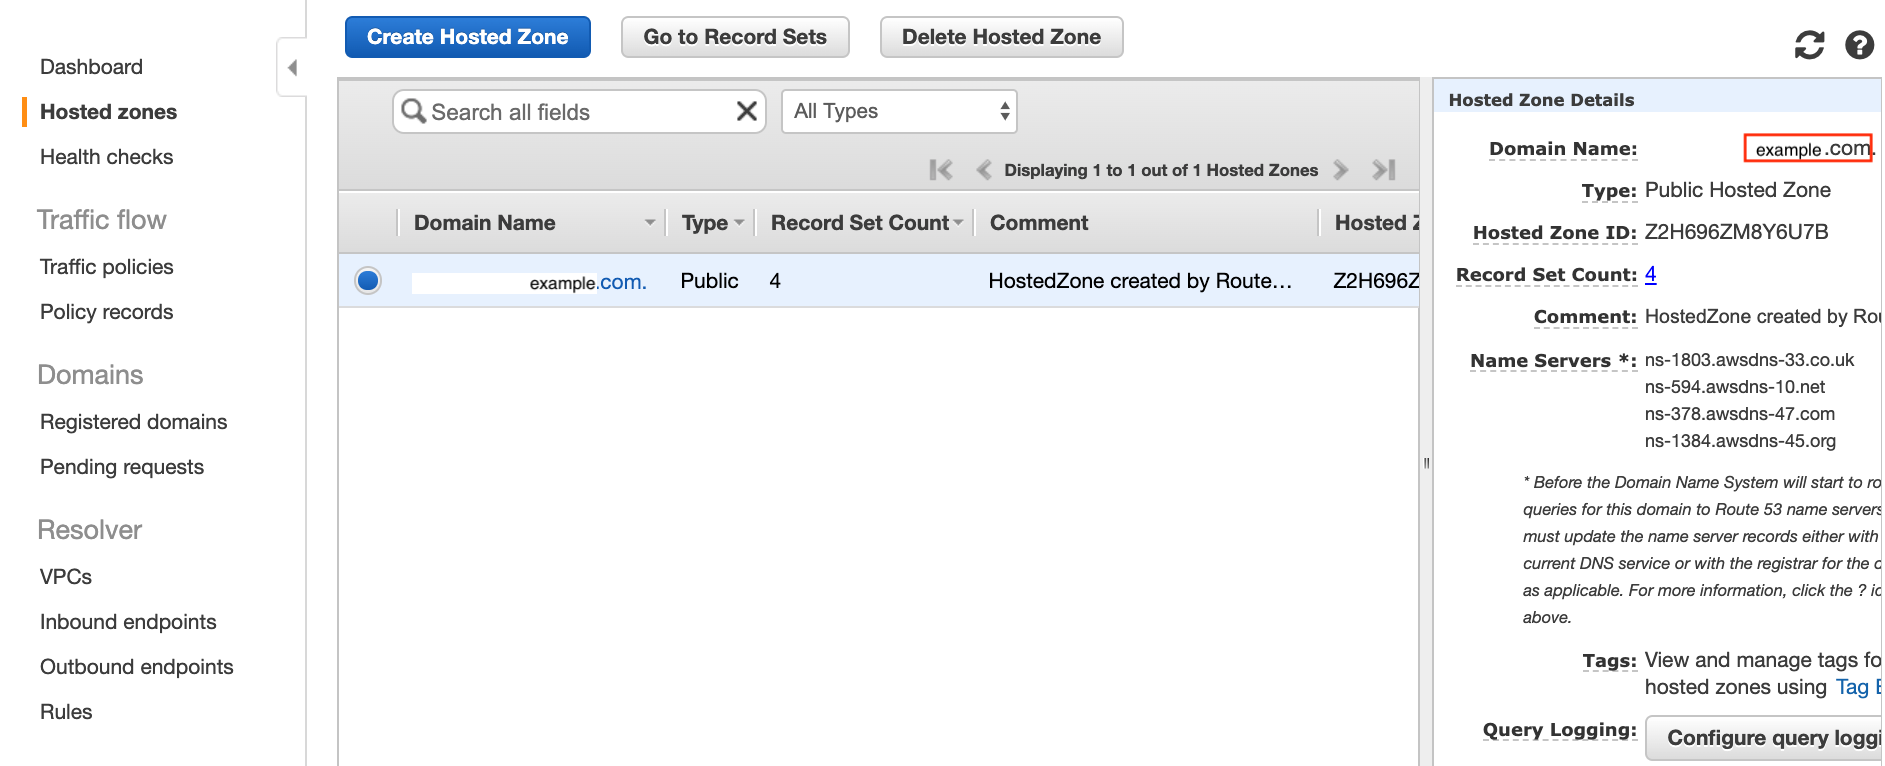Viewport: 1885px width, 766px height.
Task: Open the help question mark icon
Action: [x=1859, y=45]
